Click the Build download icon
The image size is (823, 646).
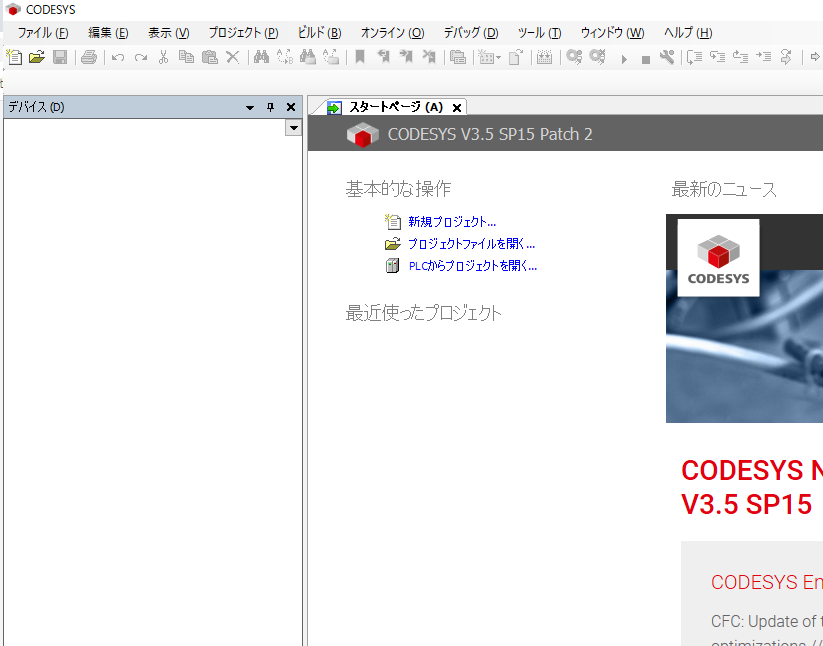[x=544, y=57]
